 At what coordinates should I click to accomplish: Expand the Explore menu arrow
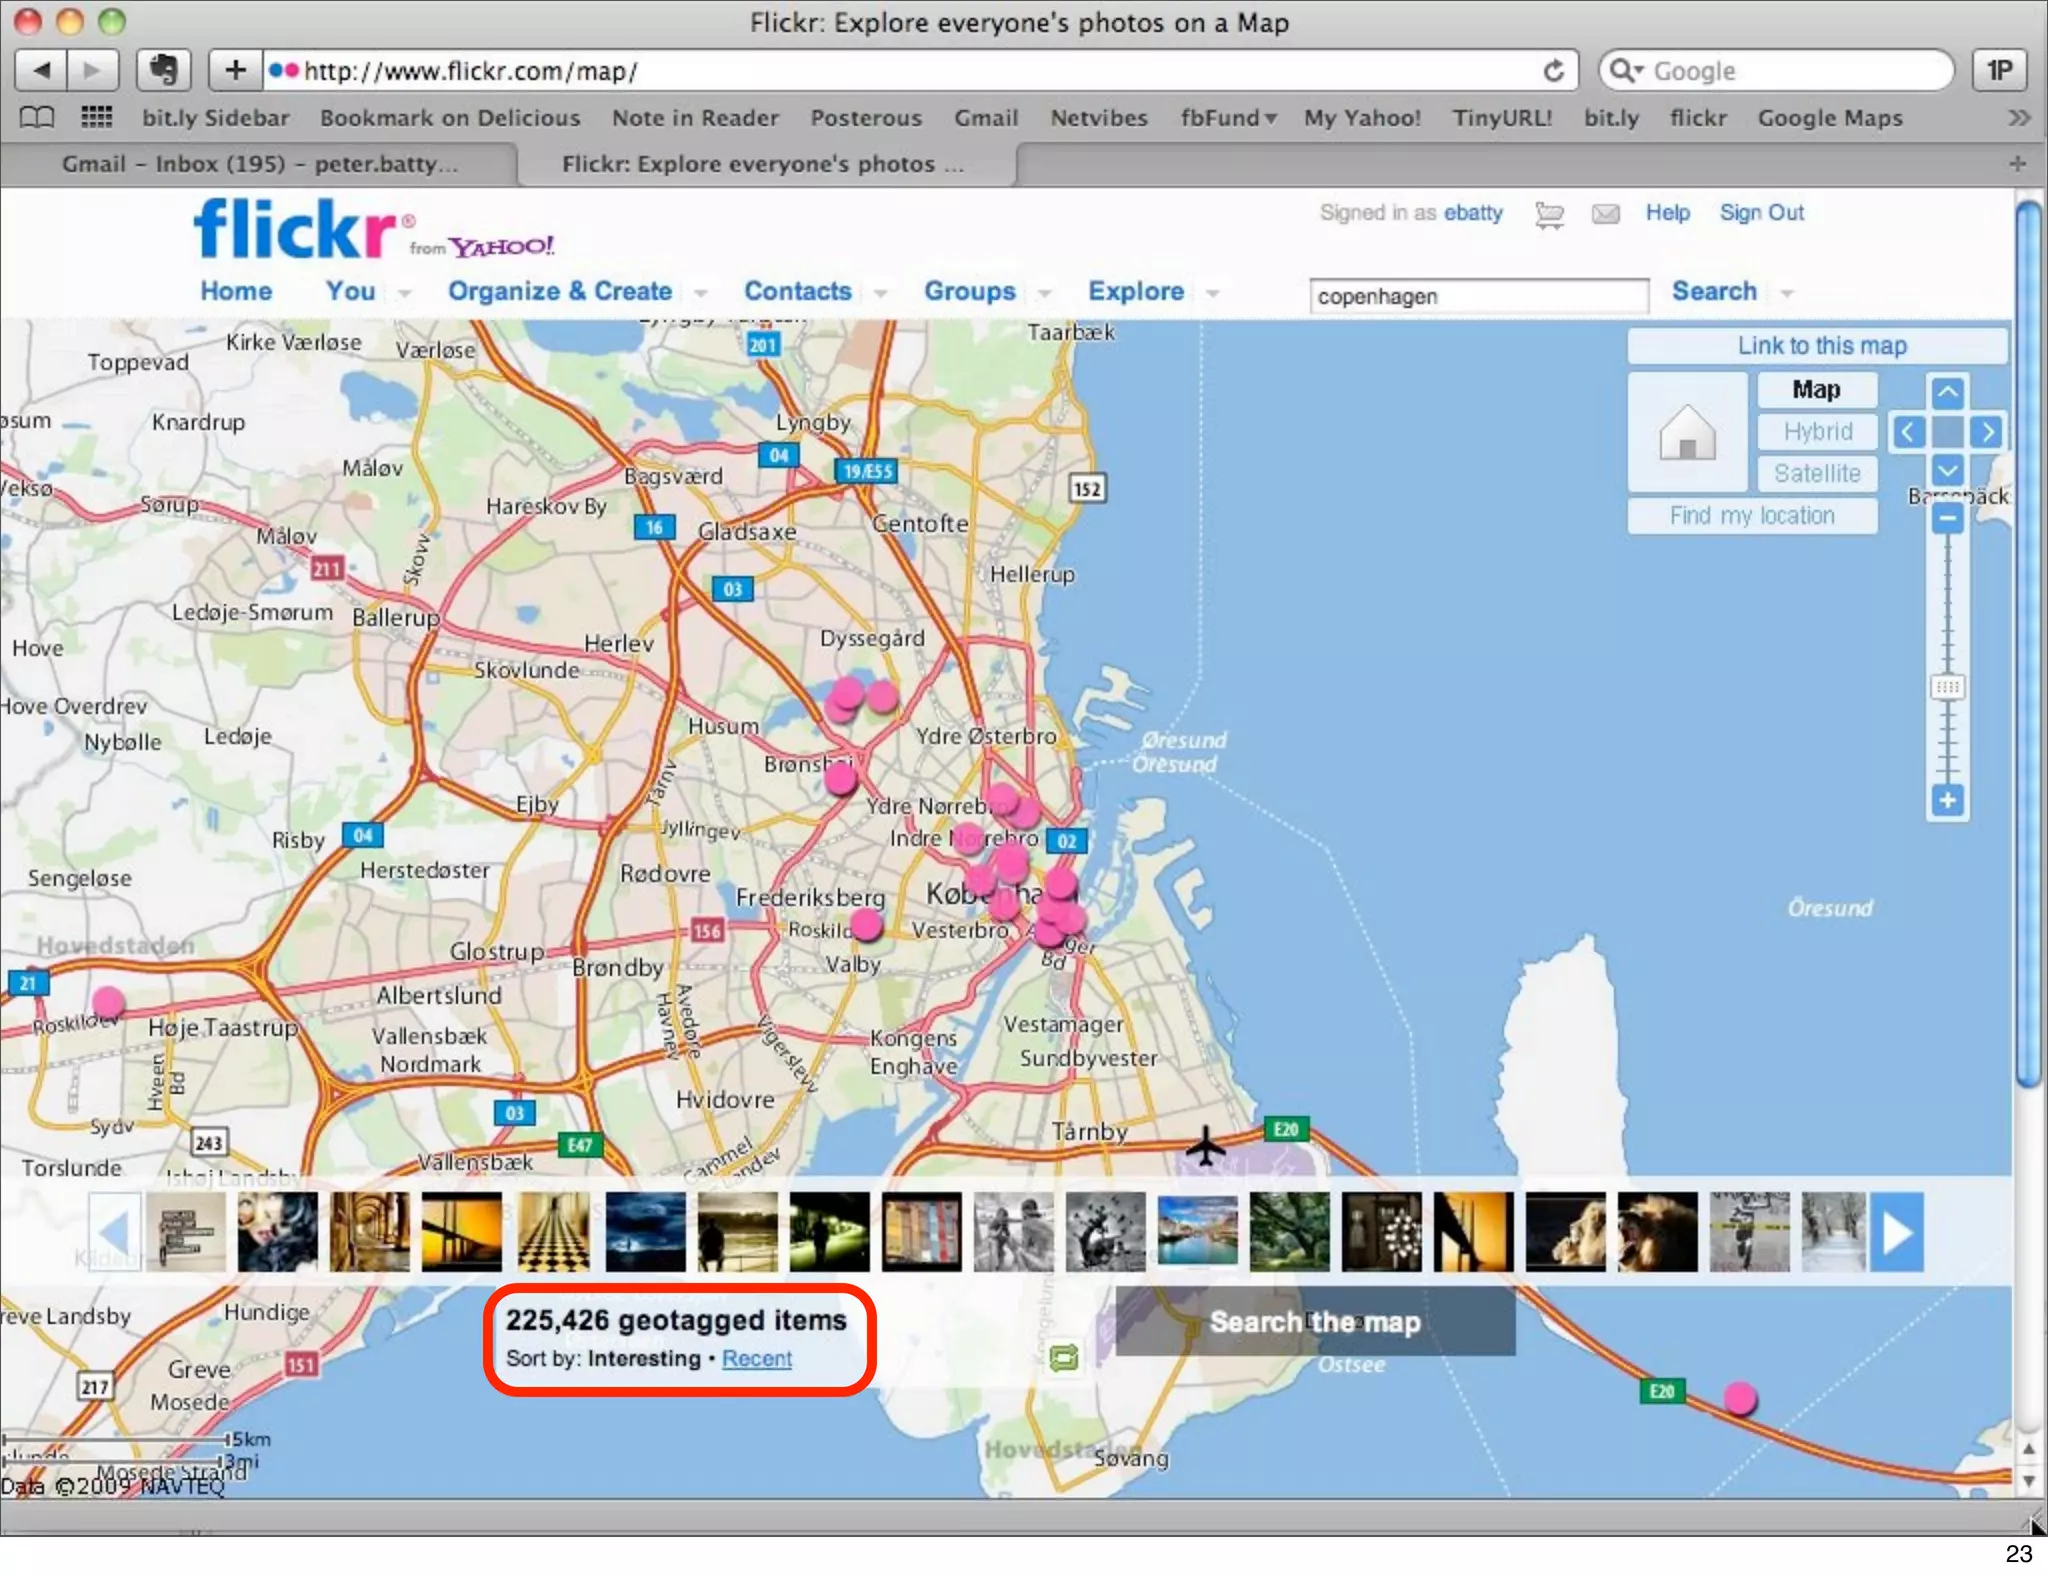click(1213, 293)
